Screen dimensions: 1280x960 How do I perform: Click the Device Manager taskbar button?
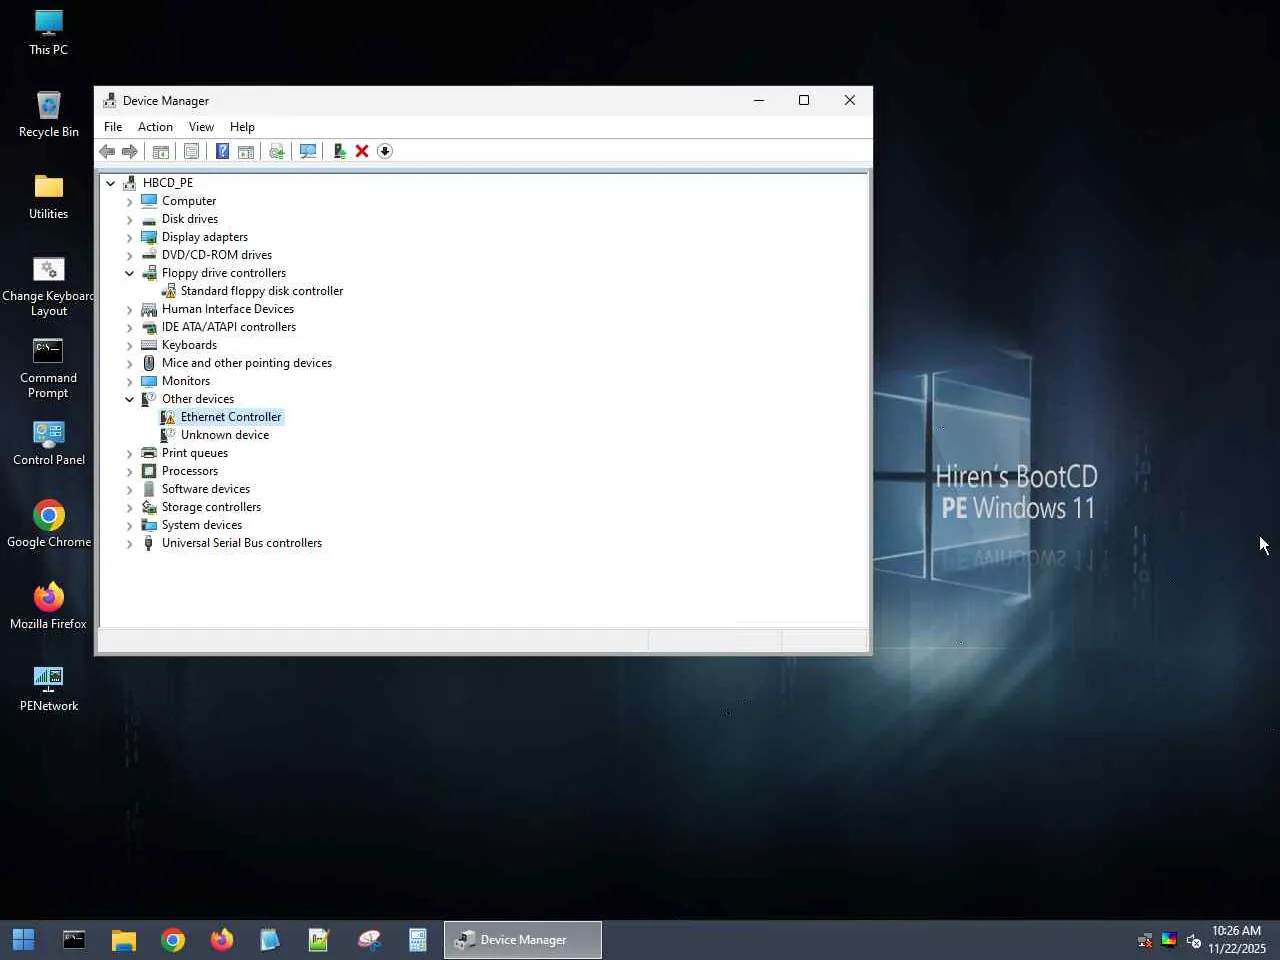[523, 940]
